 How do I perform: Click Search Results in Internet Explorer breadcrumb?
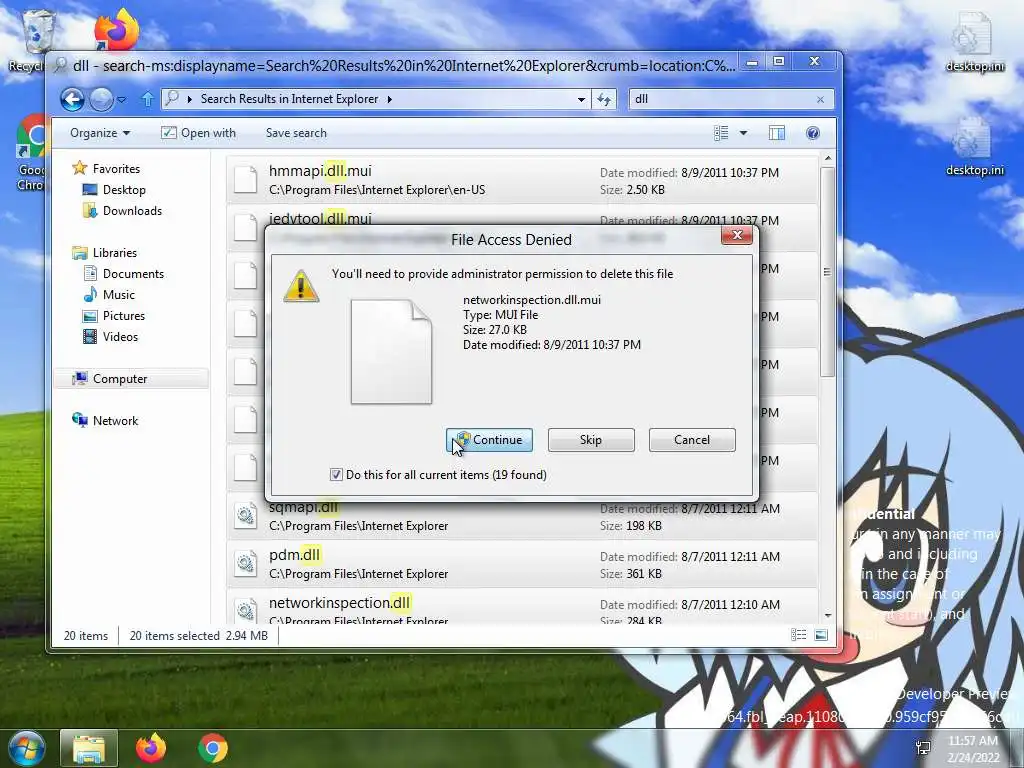(289, 99)
